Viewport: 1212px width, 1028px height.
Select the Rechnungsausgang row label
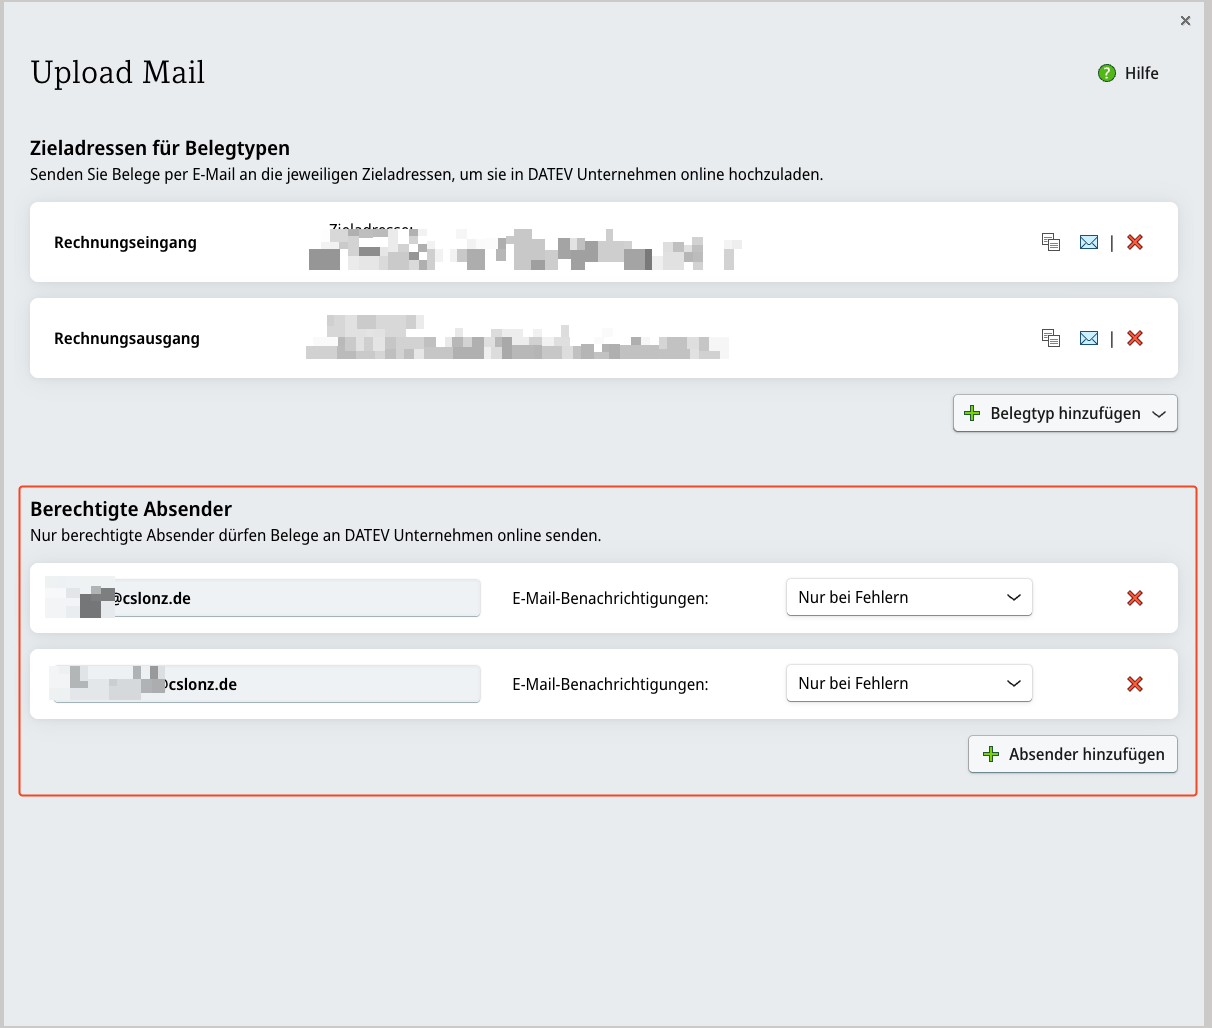click(127, 338)
